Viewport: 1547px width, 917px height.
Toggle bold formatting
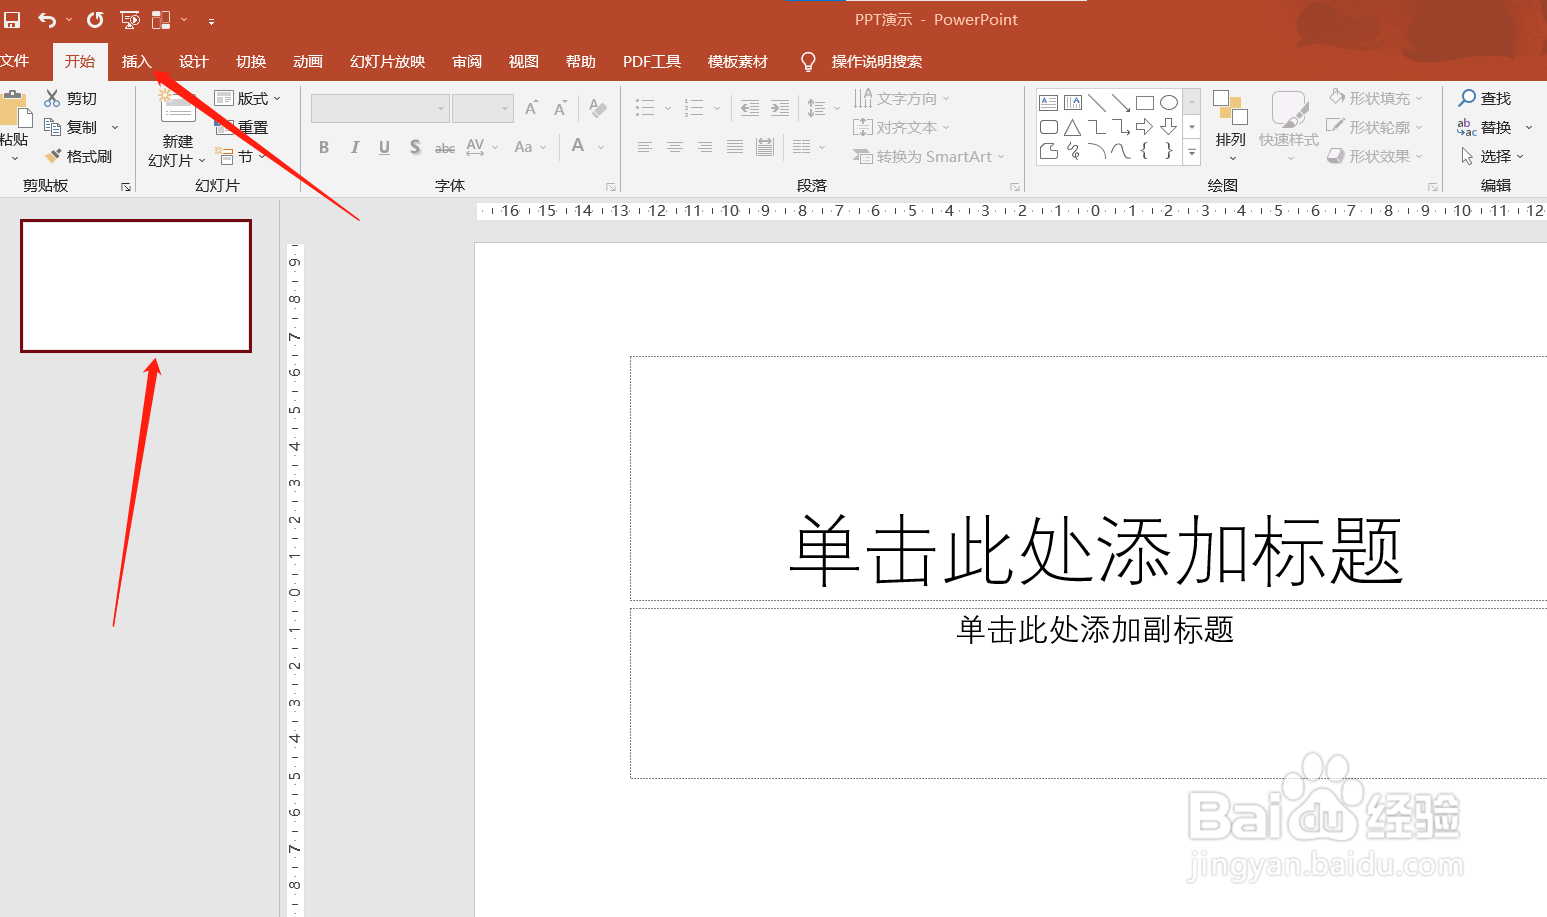[x=323, y=146]
